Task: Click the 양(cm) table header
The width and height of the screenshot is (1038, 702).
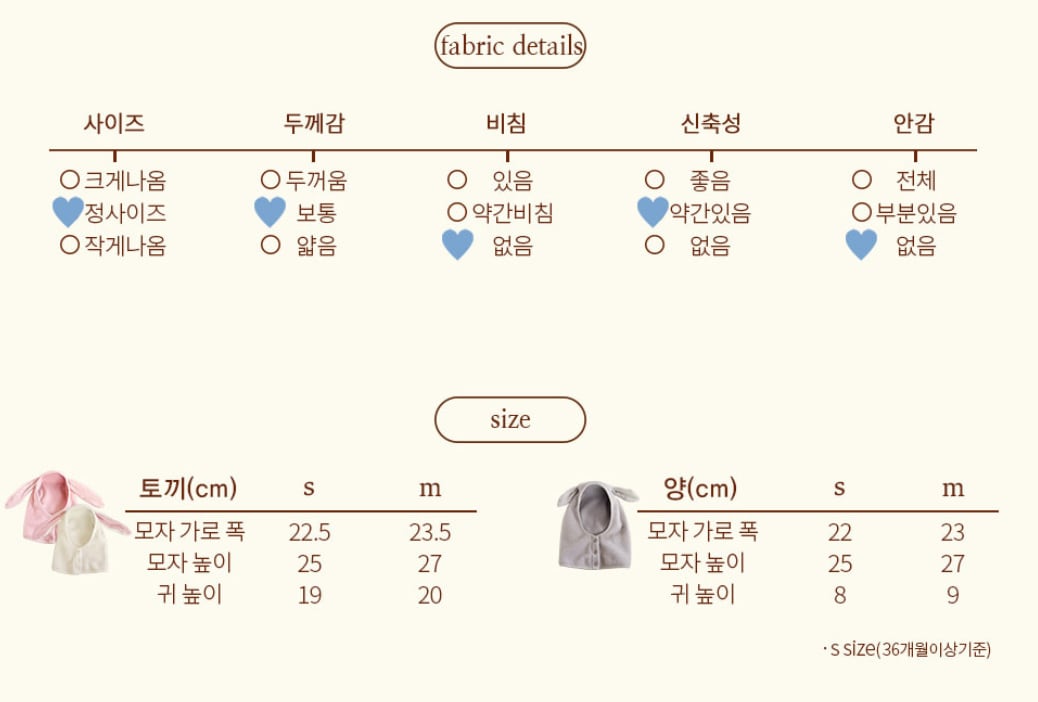Action: click(700, 488)
